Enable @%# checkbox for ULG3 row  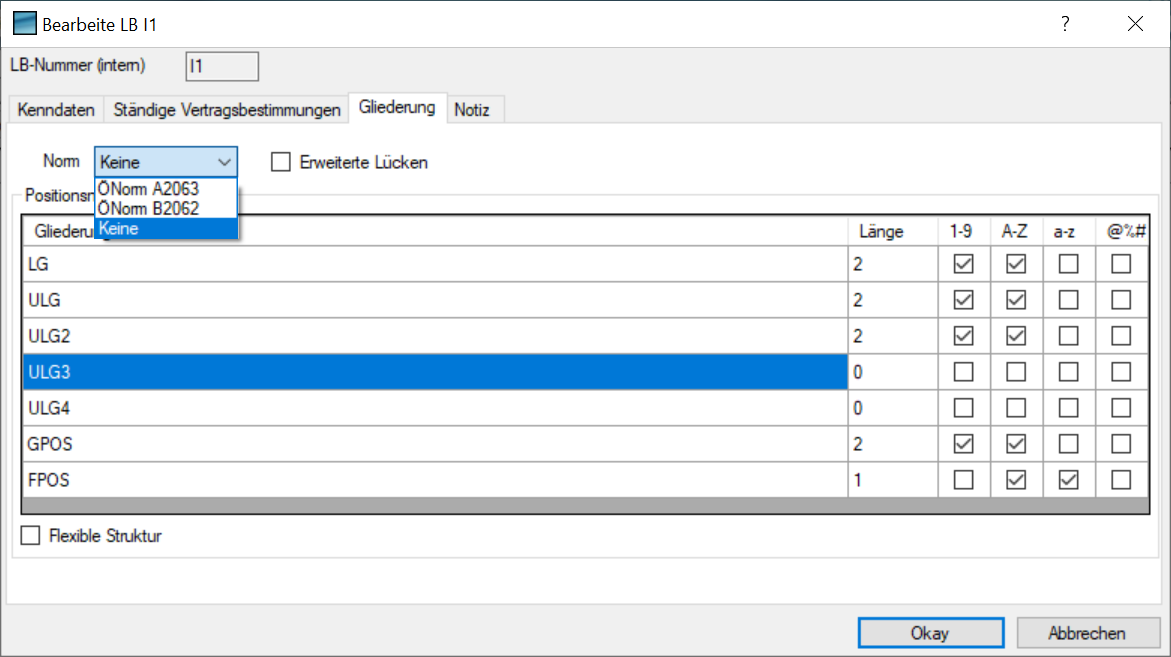(x=1121, y=372)
